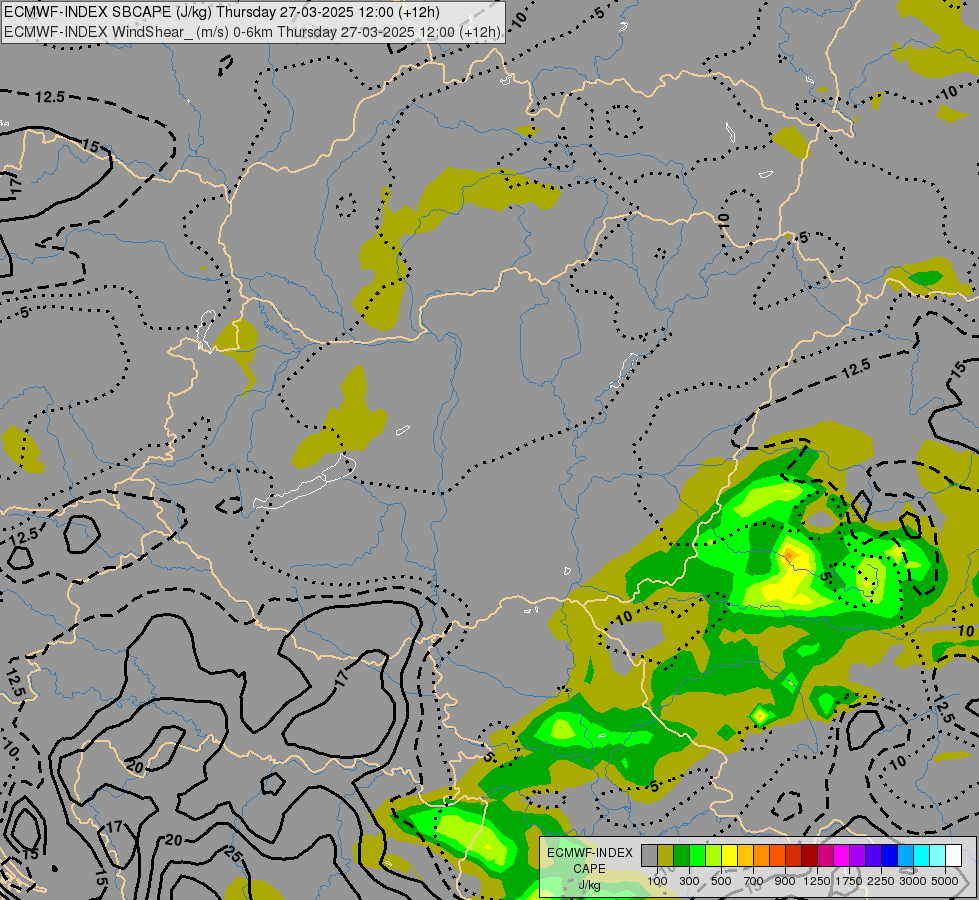
Task: Click the bright magenta legend swatch
Action: (841, 855)
